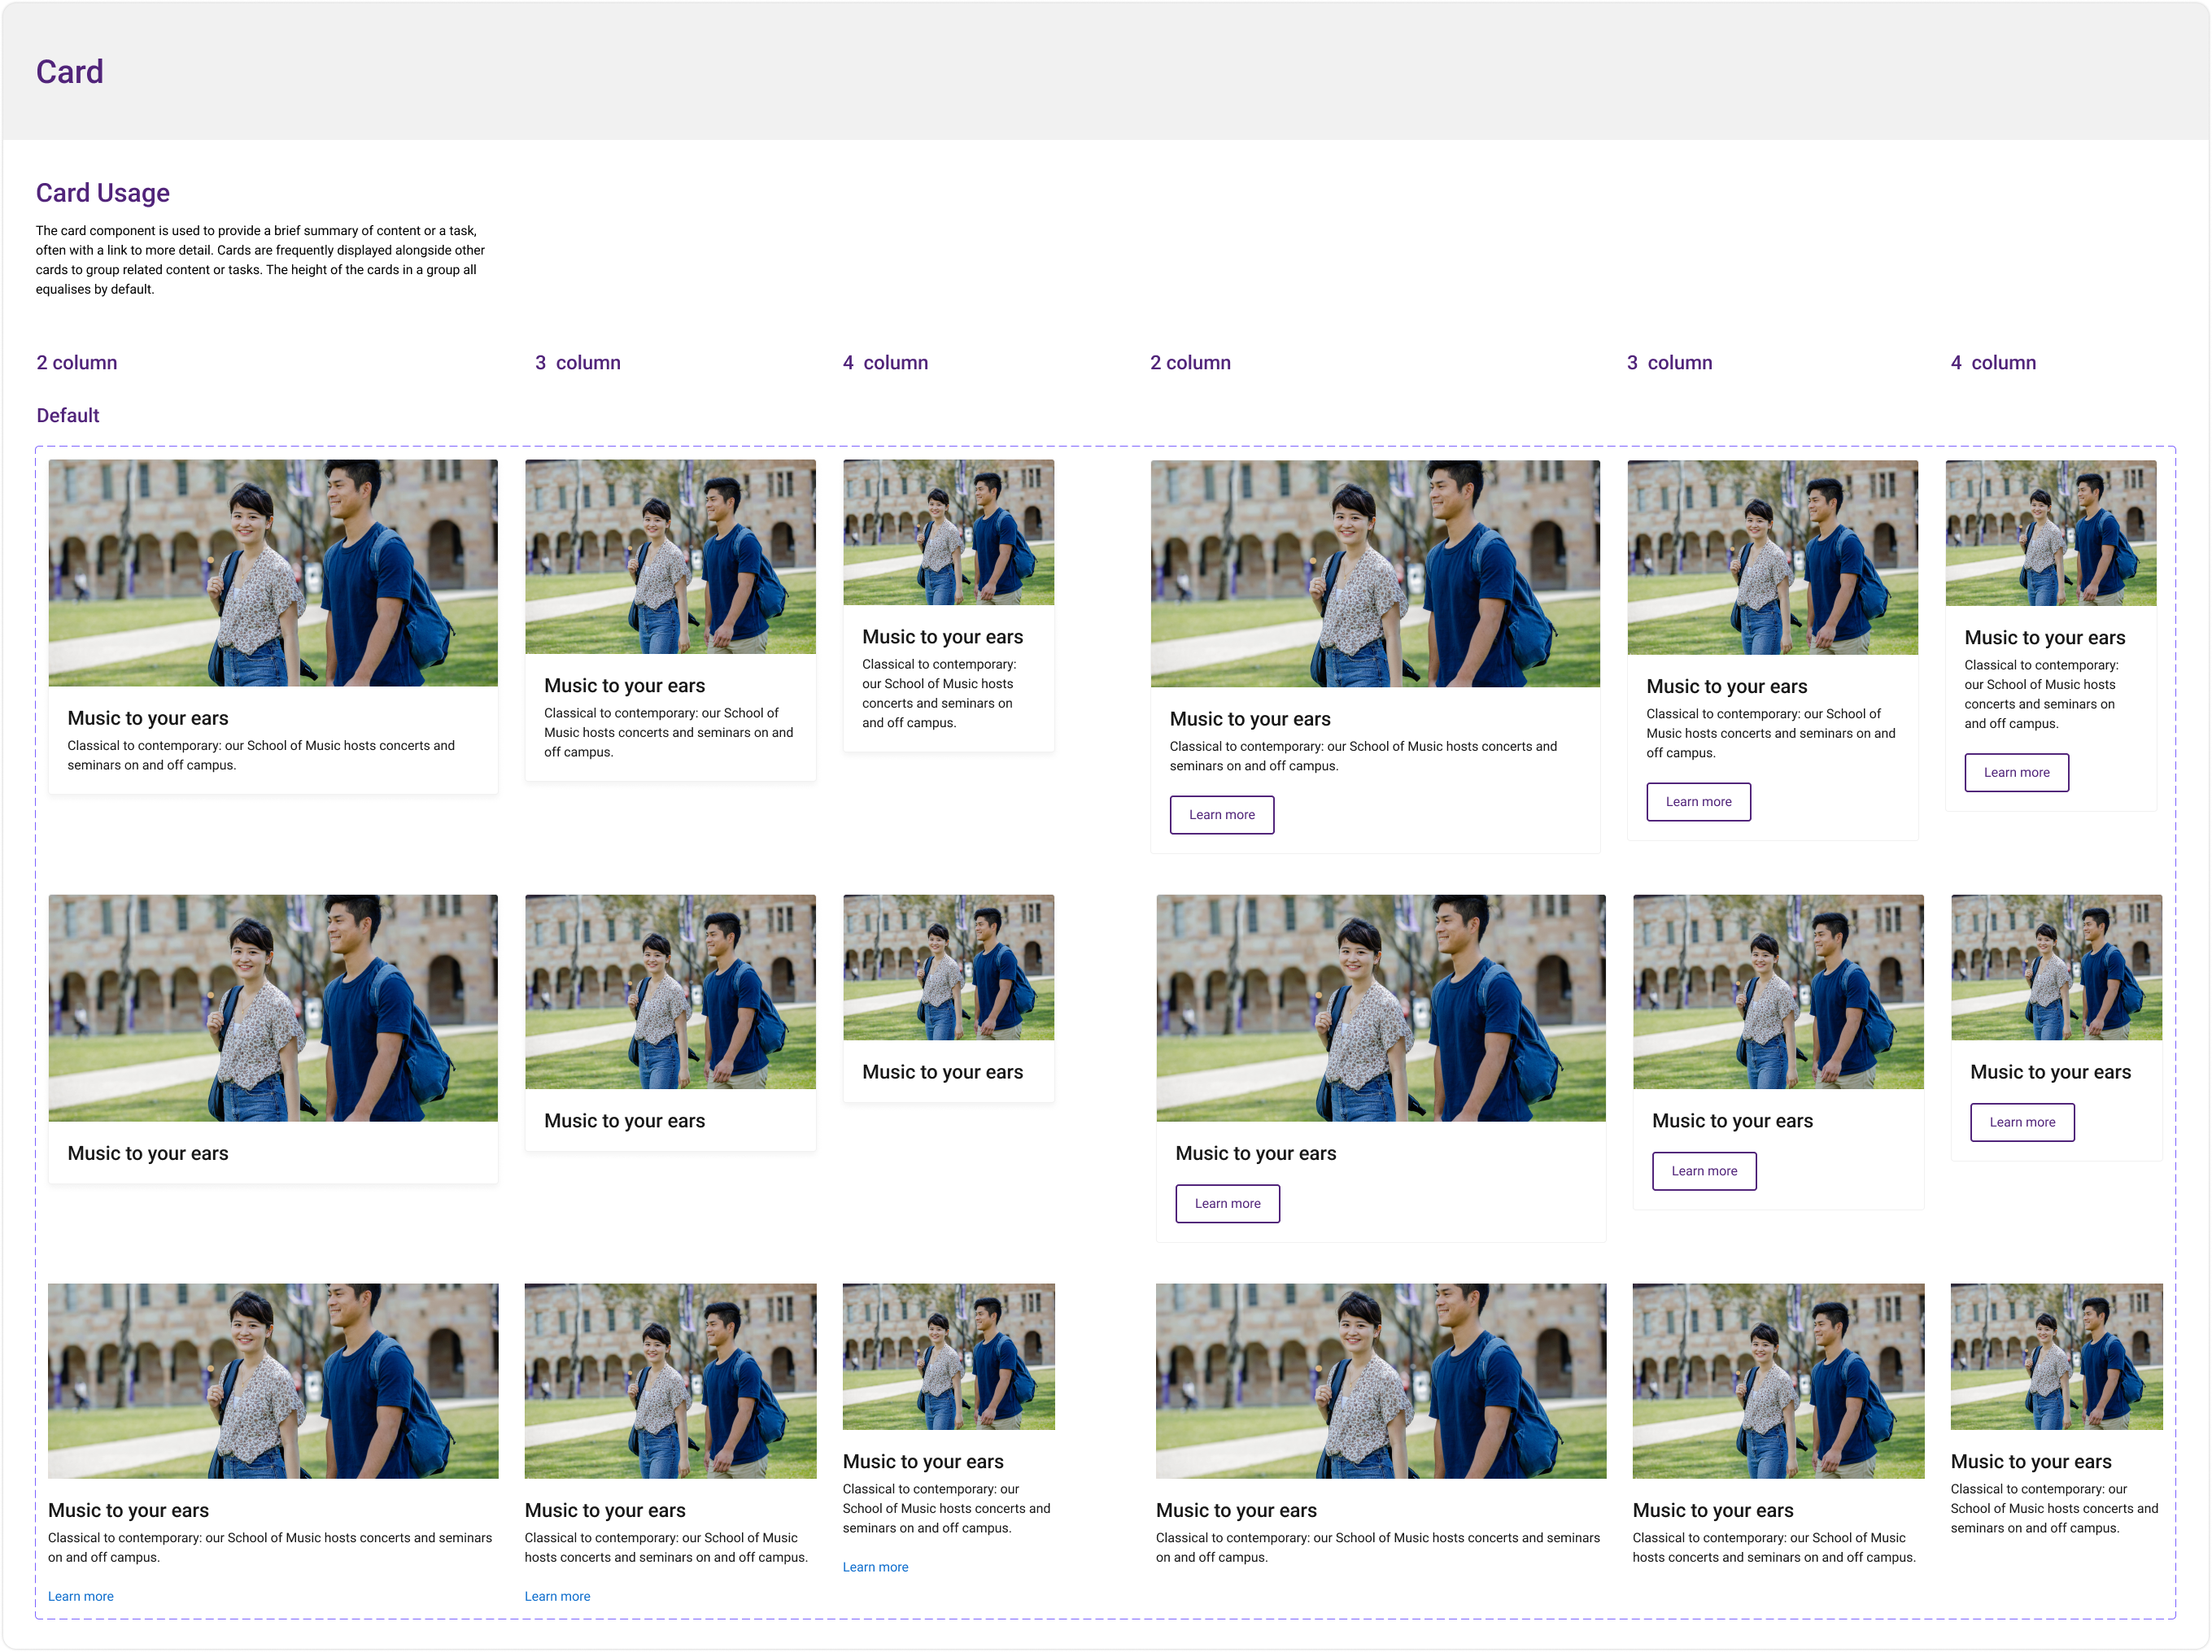This screenshot has height=1652, width=2212.
Task: Click the rightmost 4 column heading
Action: point(1993,363)
